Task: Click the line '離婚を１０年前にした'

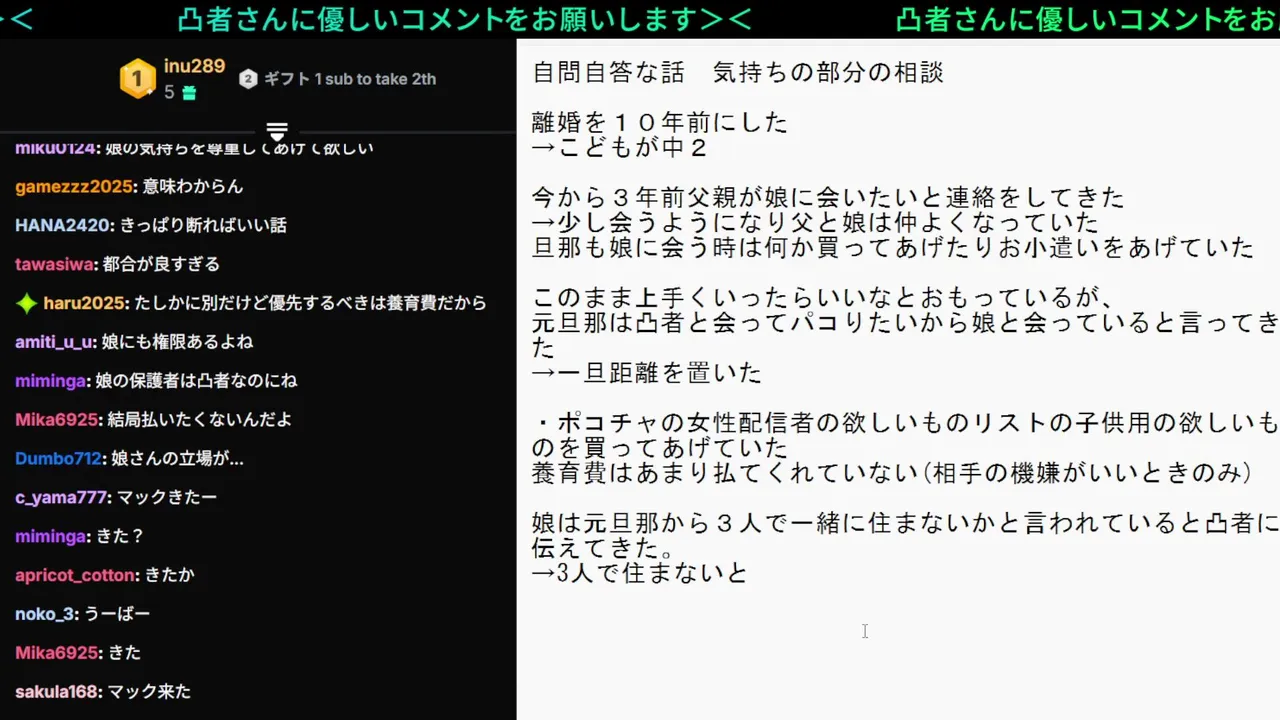Action: point(660,123)
